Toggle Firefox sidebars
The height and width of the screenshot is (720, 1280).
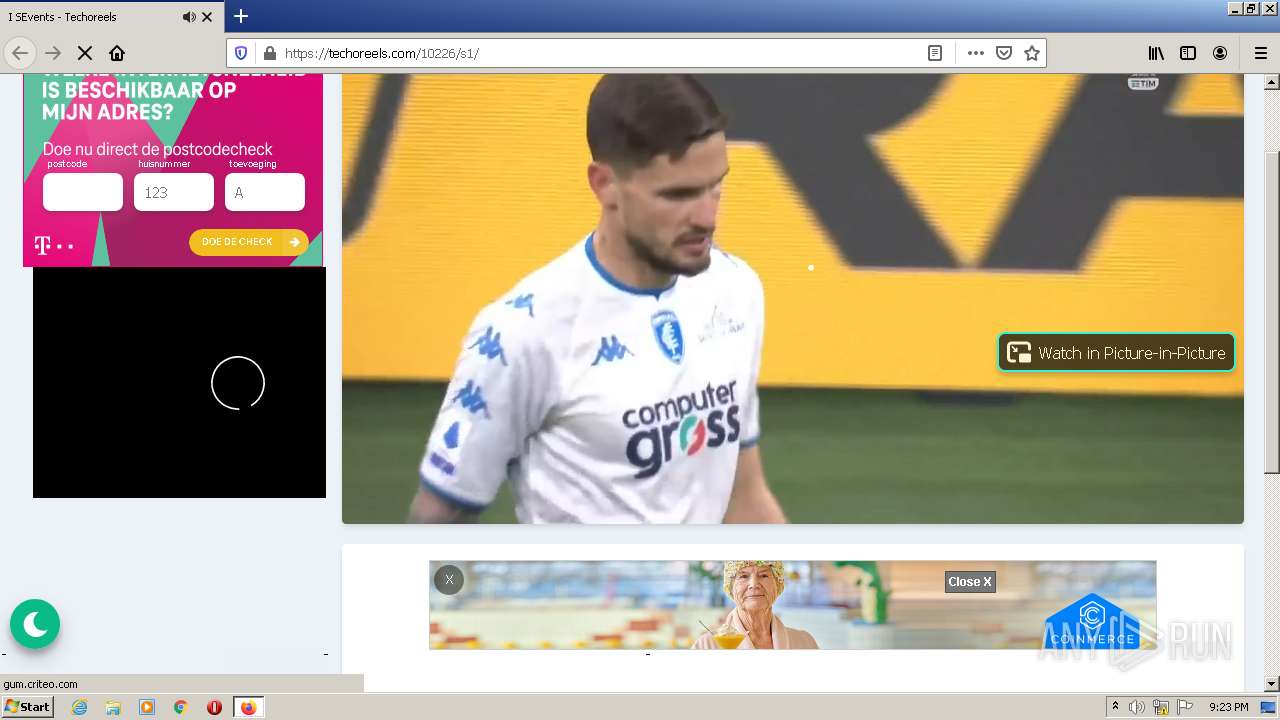(1188, 53)
